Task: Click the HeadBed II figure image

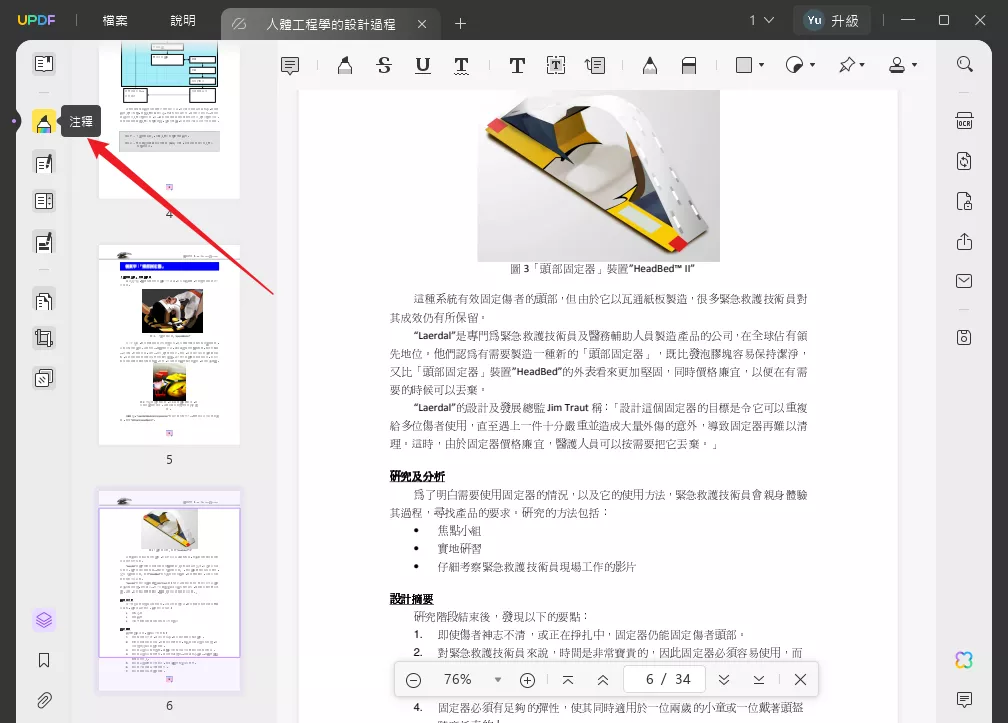Action: pyautogui.click(x=598, y=176)
